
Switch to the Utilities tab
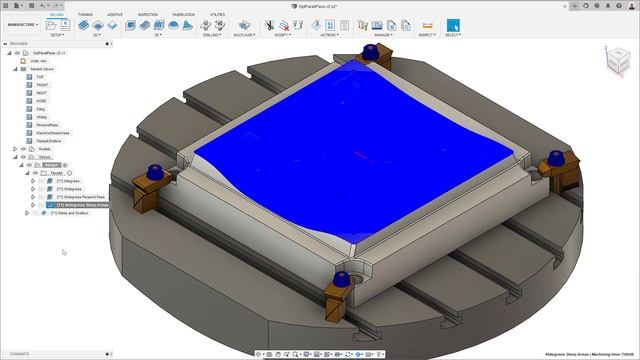click(x=218, y=15)
